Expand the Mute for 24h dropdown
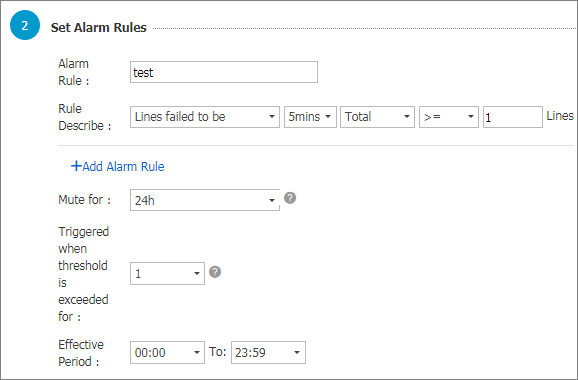 coord(205,200)
